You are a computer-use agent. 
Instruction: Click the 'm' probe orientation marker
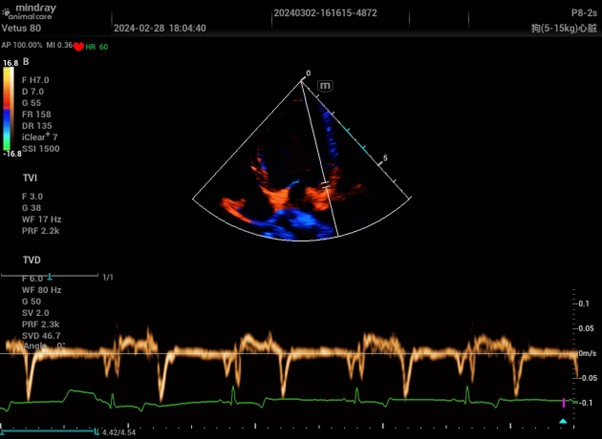tap(324, 87)
